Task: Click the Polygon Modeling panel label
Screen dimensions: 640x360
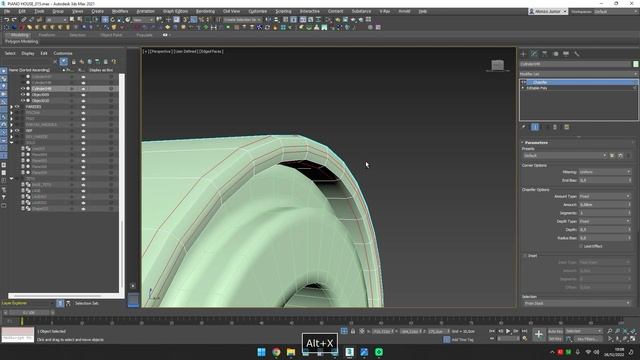Action: (22, 42)
